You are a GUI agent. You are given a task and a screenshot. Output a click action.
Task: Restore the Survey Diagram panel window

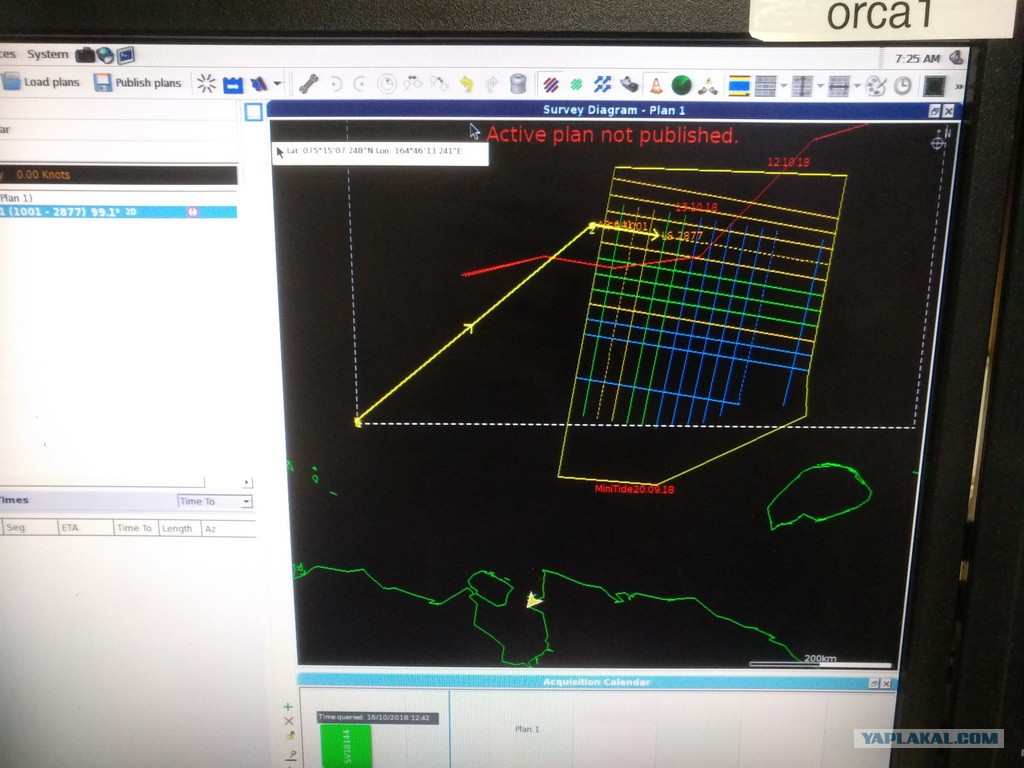pyautogui.click(x=934, y=112)
